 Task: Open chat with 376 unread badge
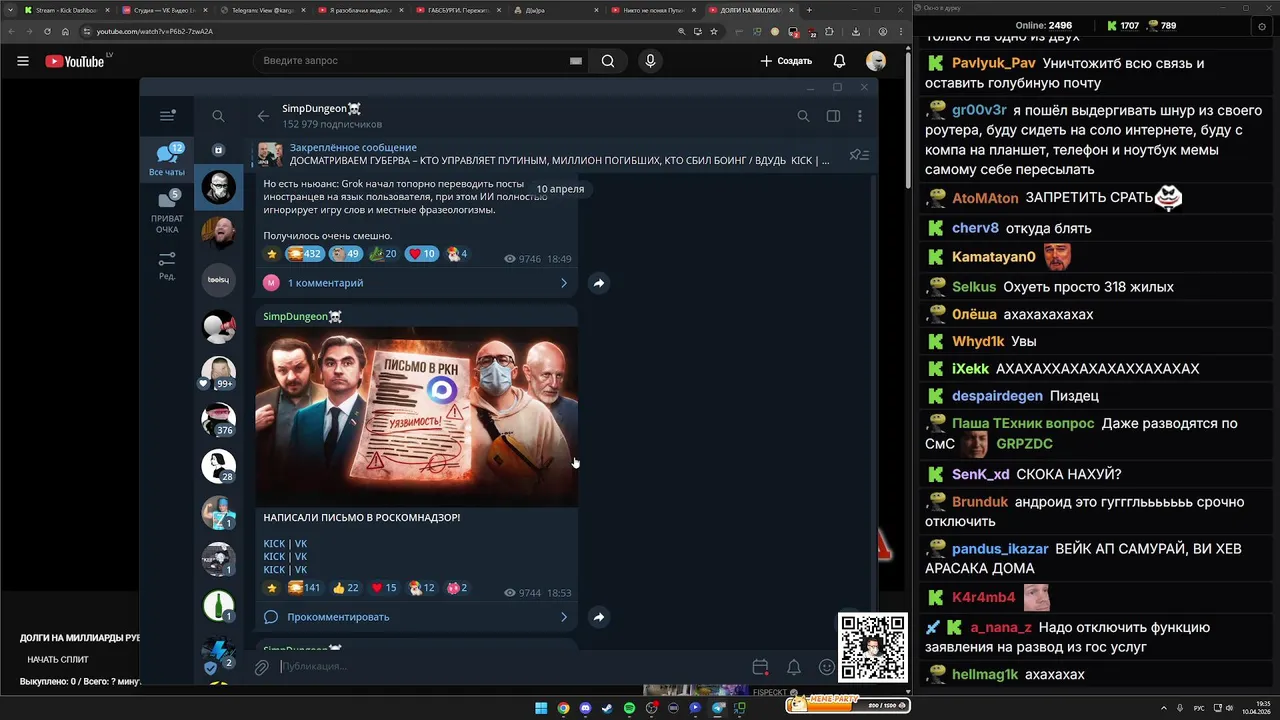(218, 421)
